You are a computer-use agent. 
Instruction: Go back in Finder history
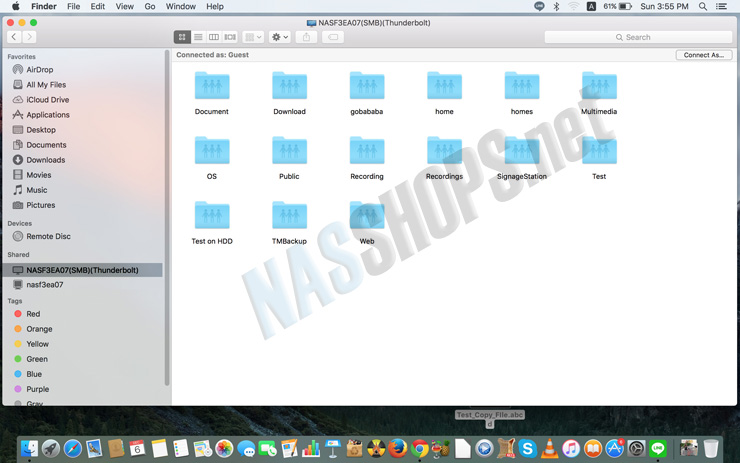[14, 37]
